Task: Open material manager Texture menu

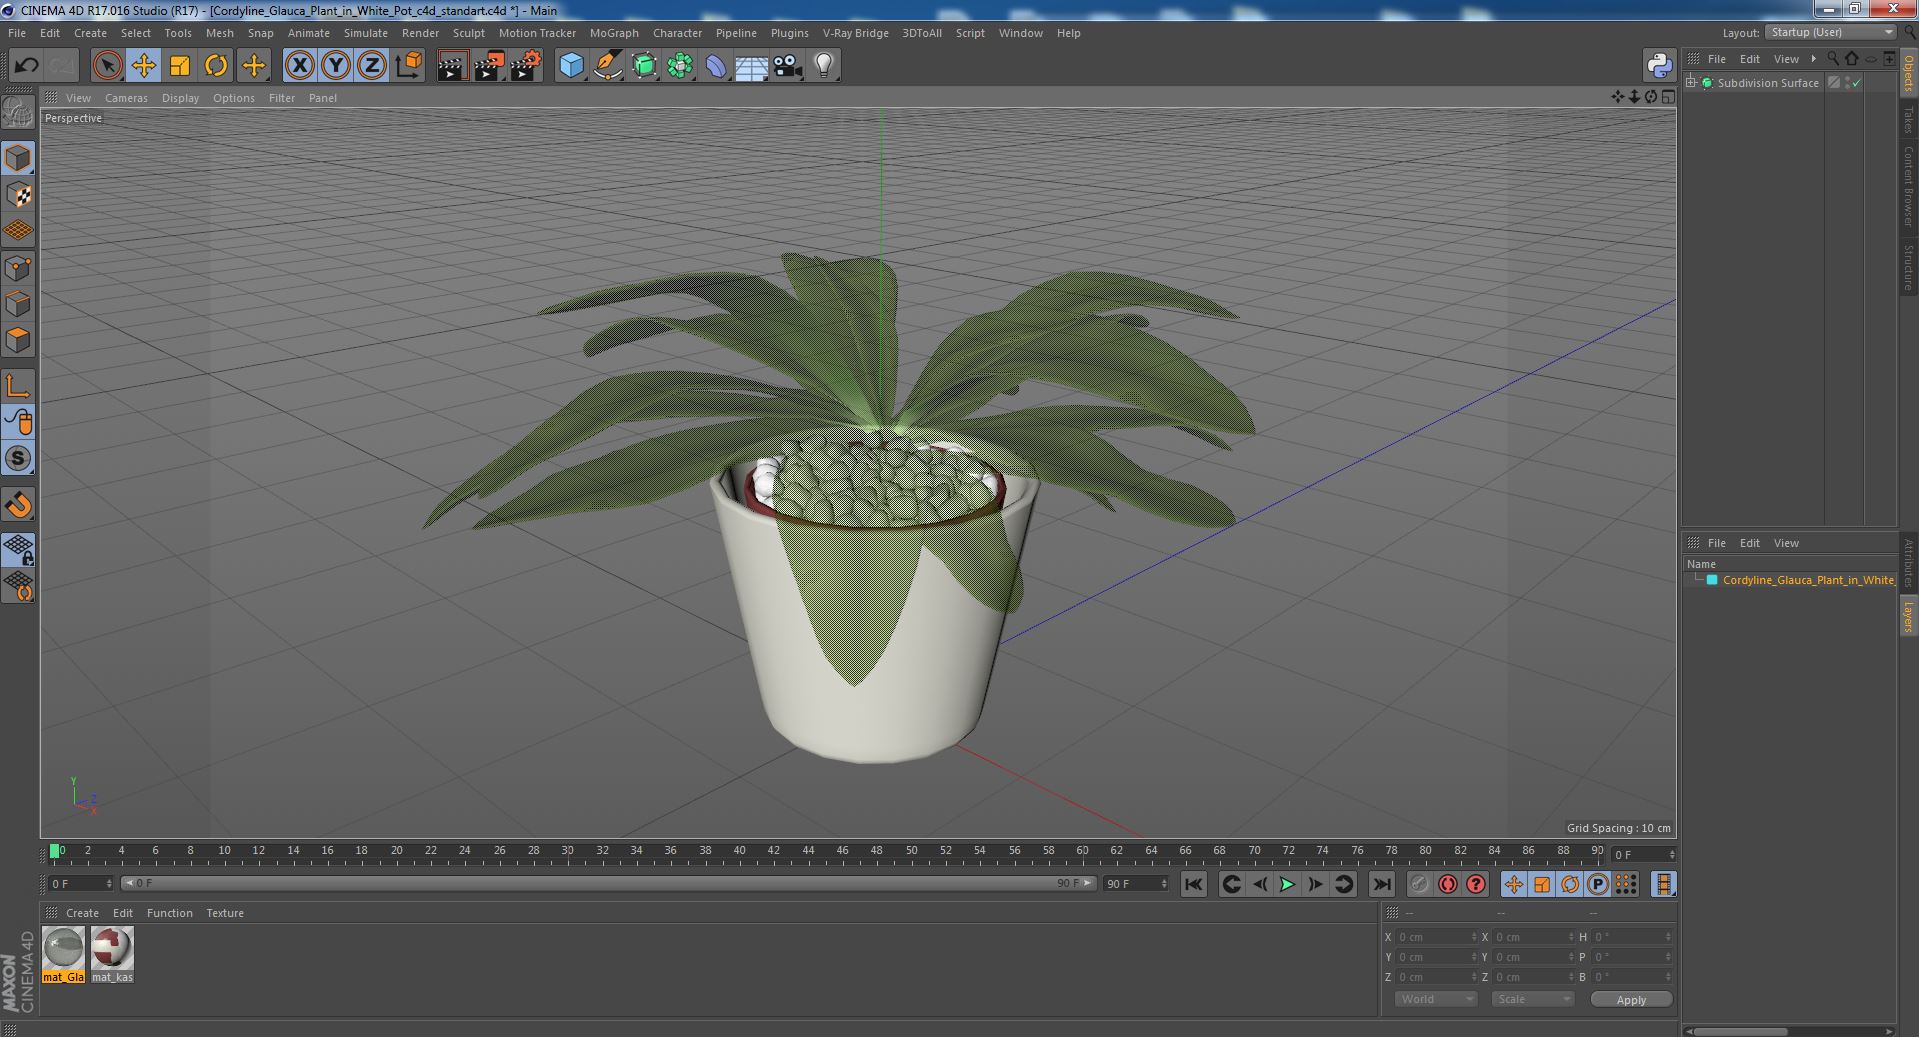Action: coord(225,913)
